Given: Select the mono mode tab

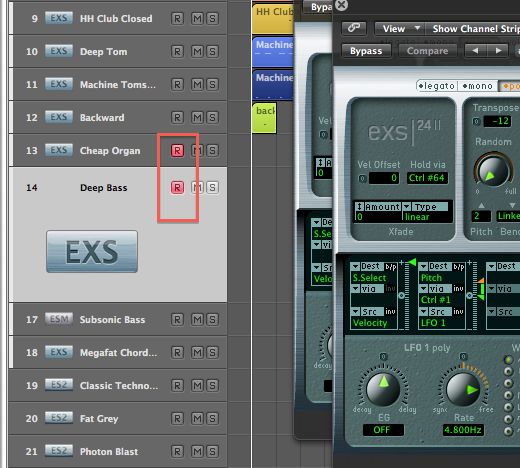Looking at the screenshot, I should 478,86.
